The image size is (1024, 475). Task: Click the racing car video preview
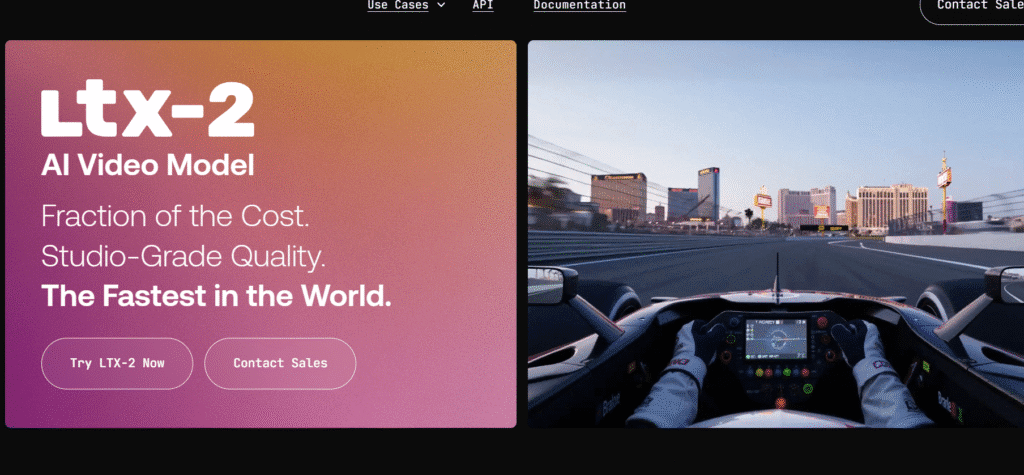(775, 234)
